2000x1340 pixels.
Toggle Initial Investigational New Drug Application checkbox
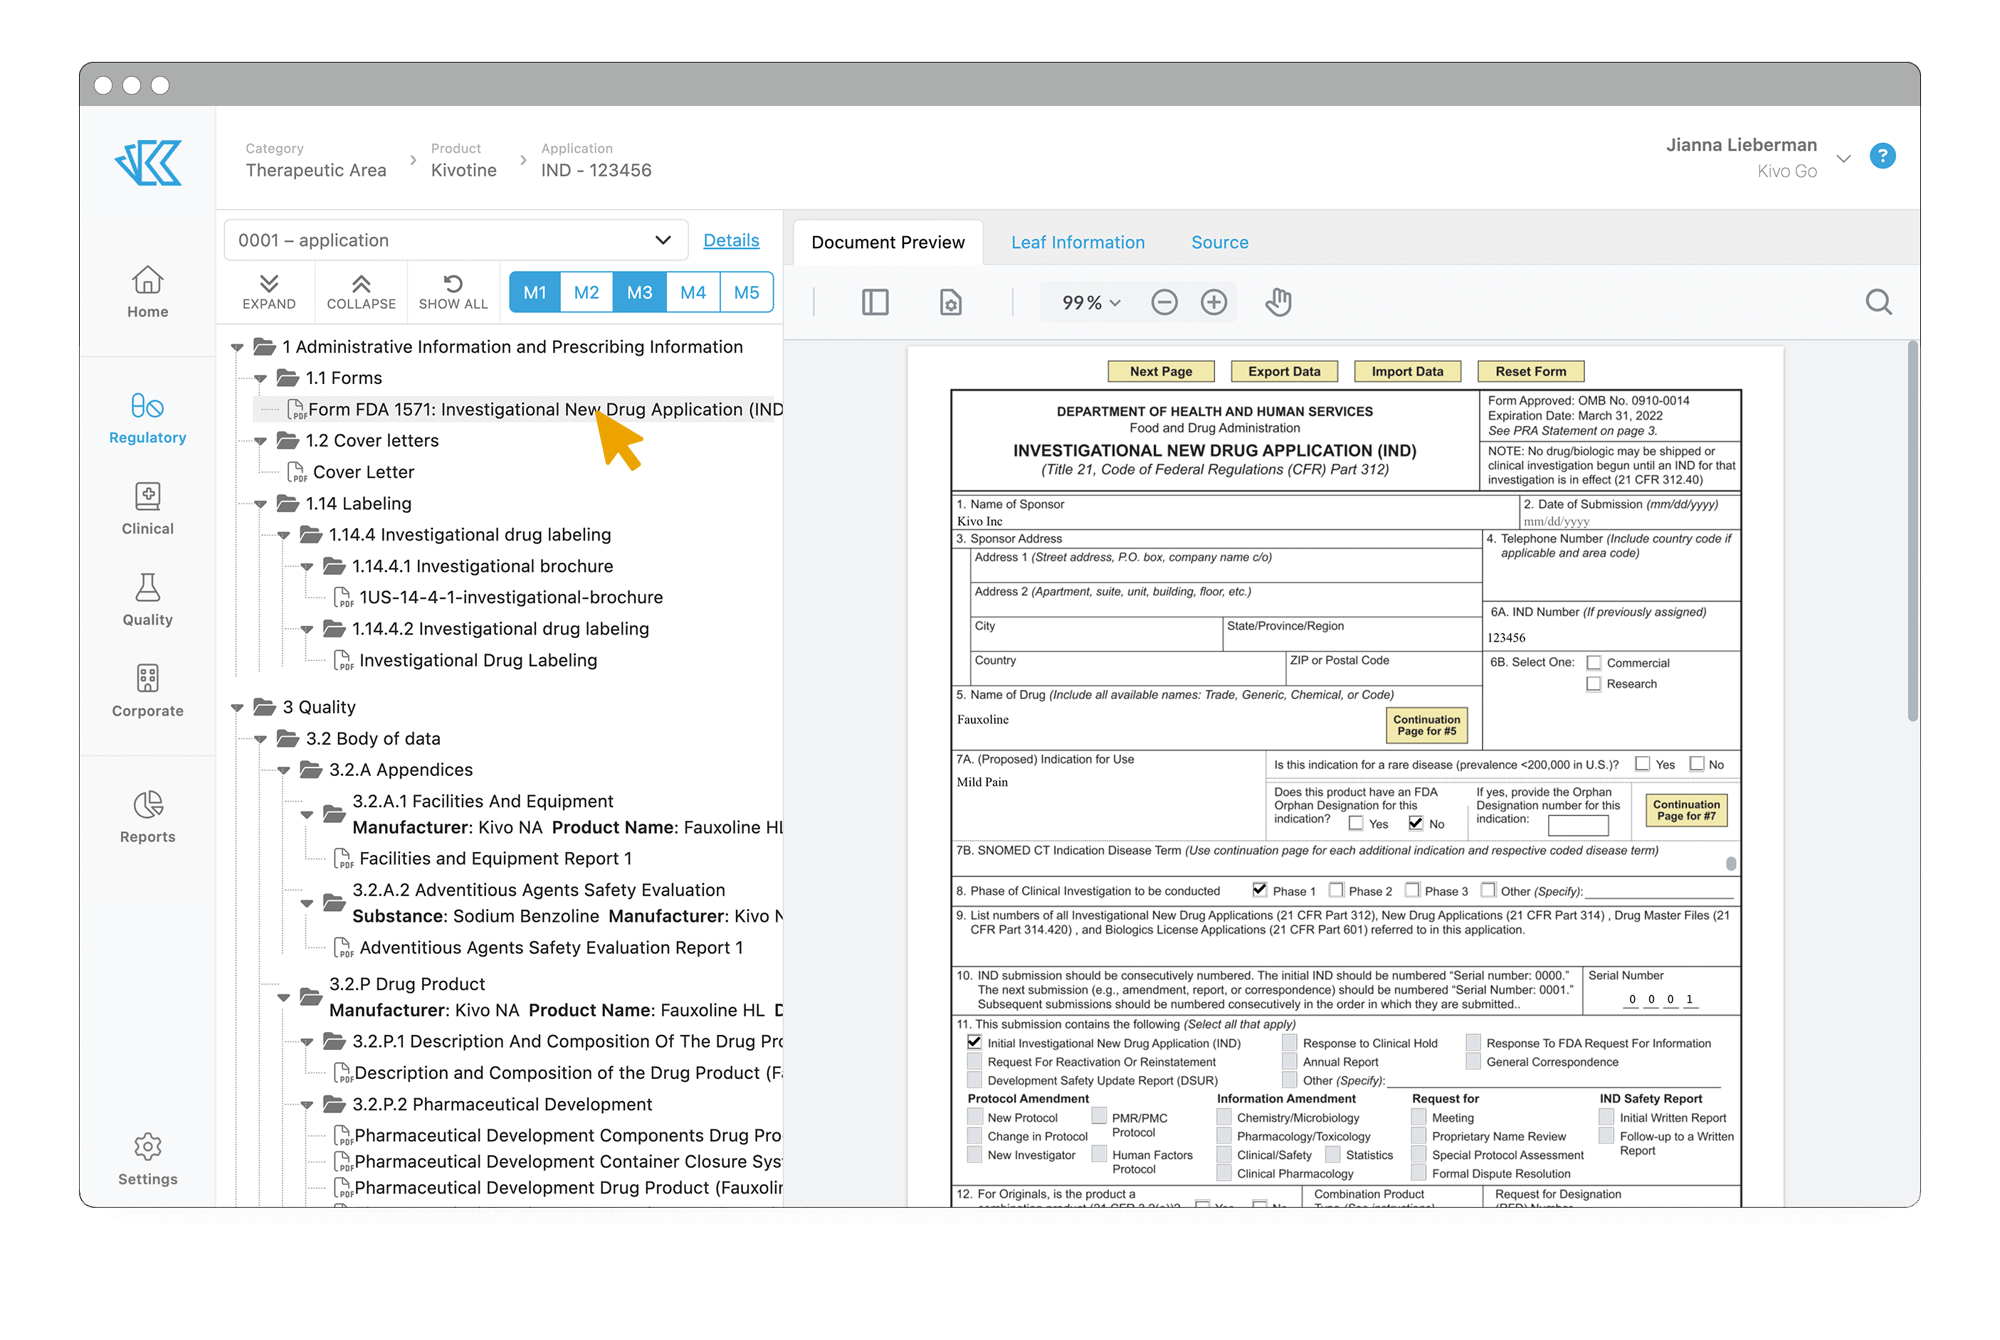tap(975, 1042)
